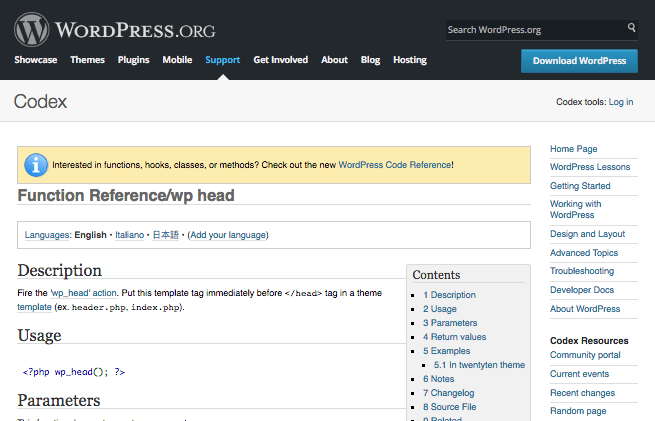Image resolution: width=655 pixels, height=421 pixels.
Task: Jump to 3 Parameters in Contents
Action: (x=450, y=323)
